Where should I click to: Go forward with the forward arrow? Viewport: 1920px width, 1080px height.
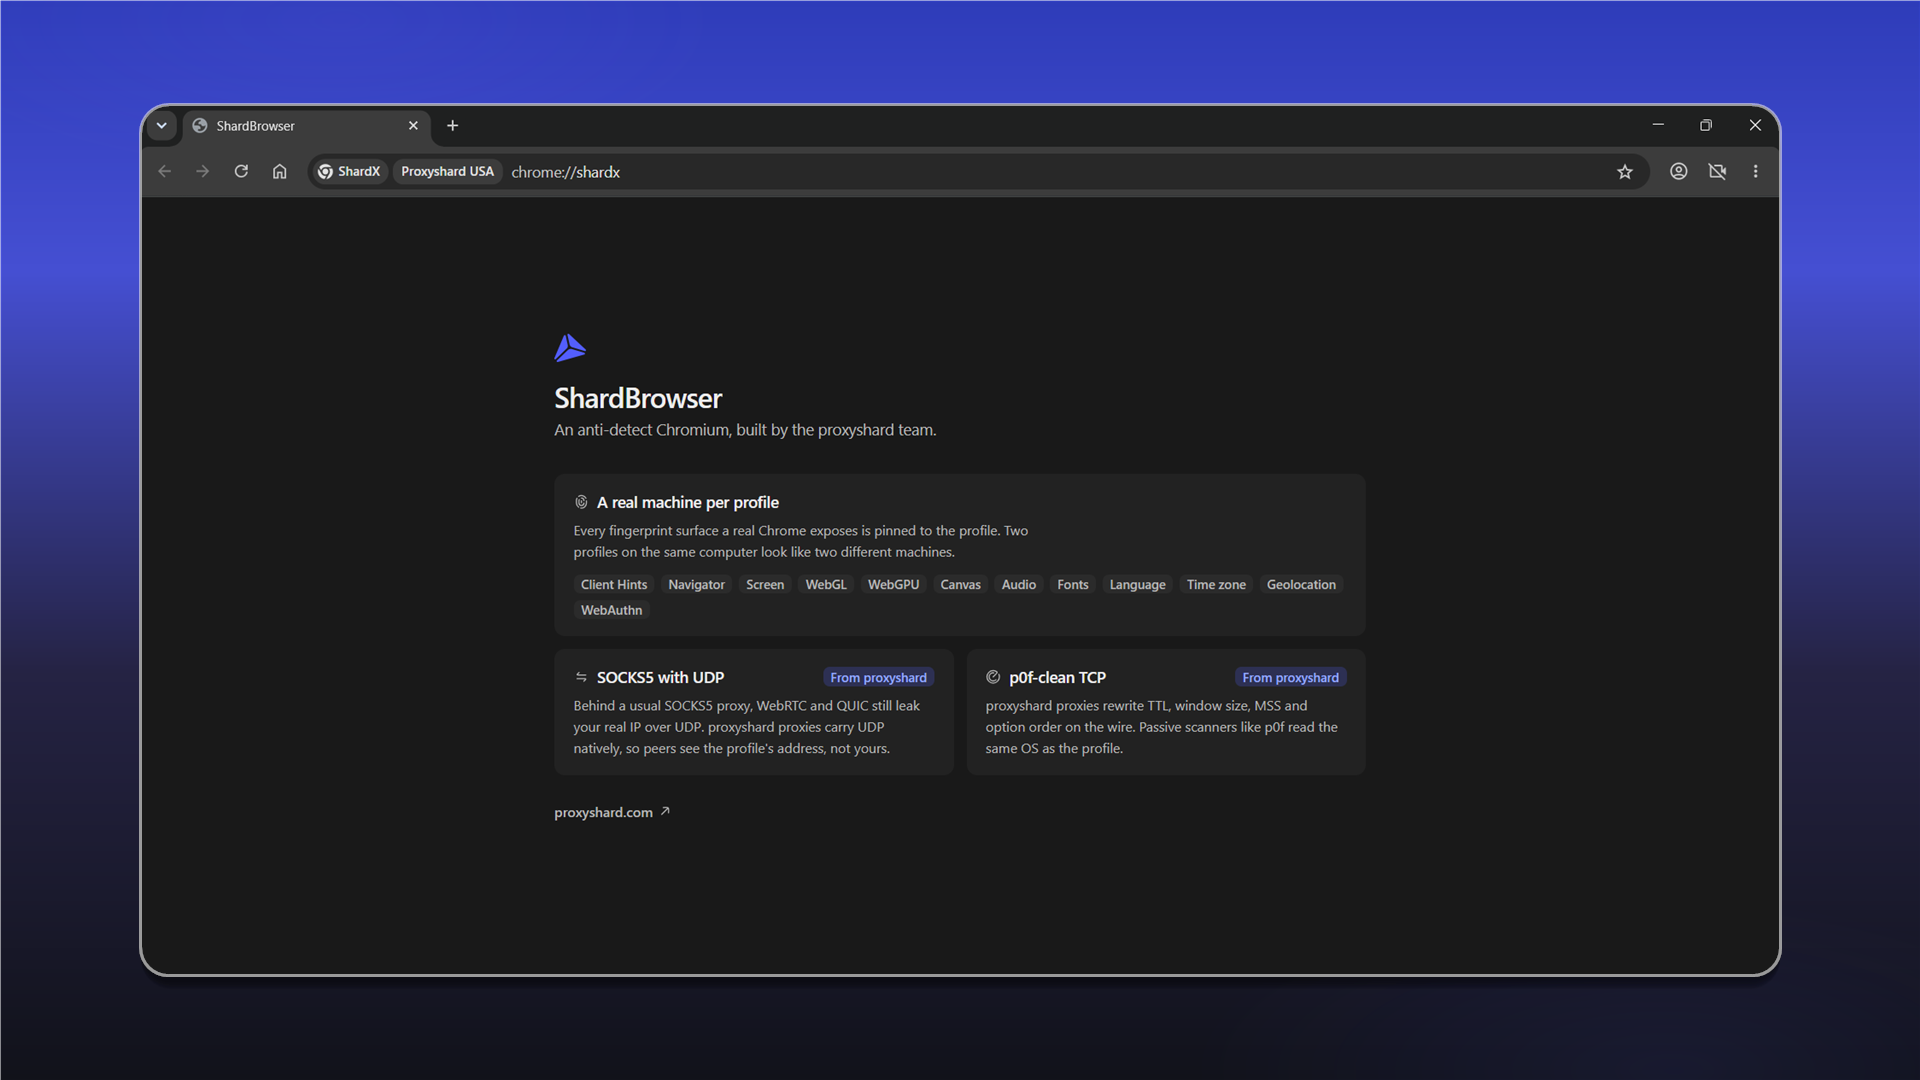tap(203, 172)
